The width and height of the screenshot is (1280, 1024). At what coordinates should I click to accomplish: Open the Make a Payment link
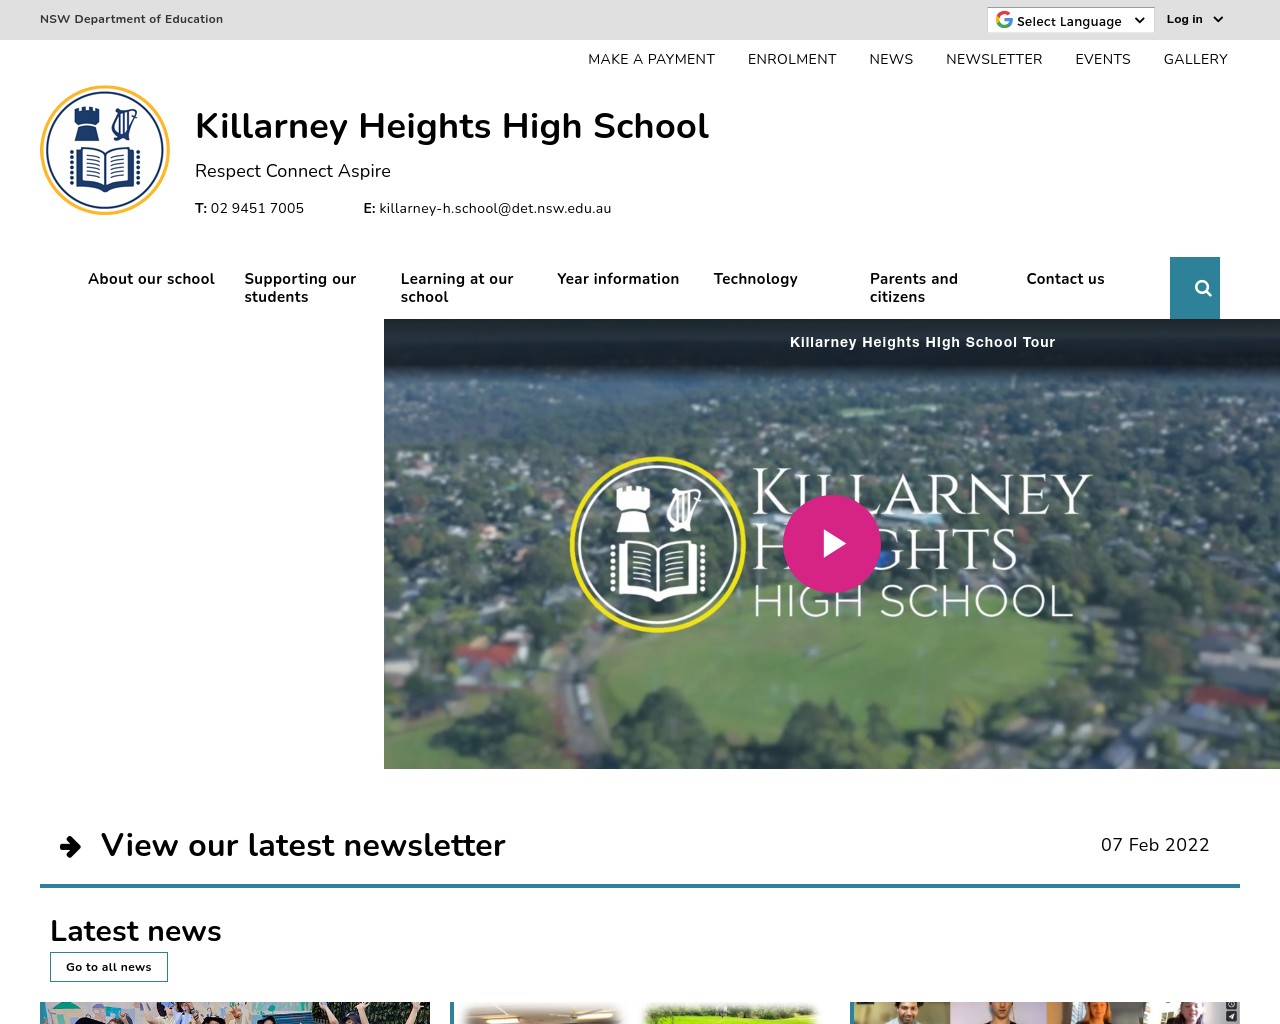[x=651, y=59]
